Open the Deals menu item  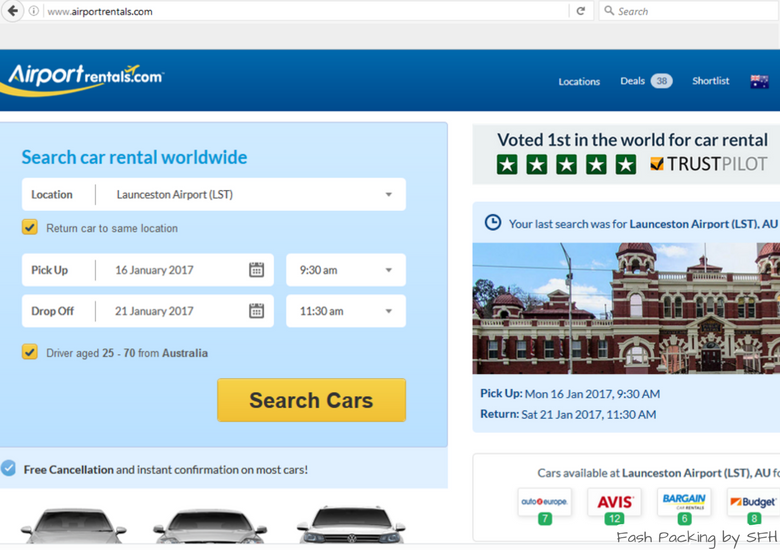(632, 81)
